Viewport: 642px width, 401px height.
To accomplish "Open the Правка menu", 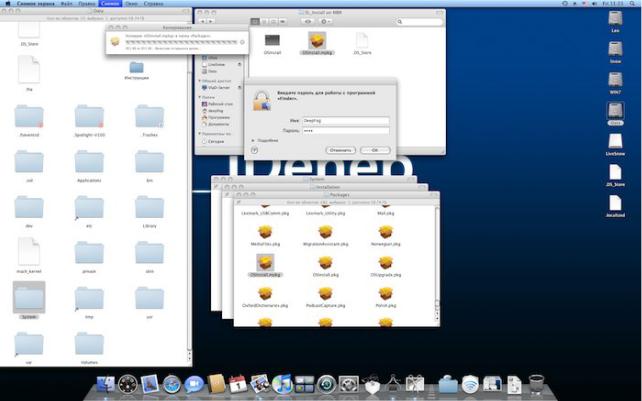I will 87,3.
